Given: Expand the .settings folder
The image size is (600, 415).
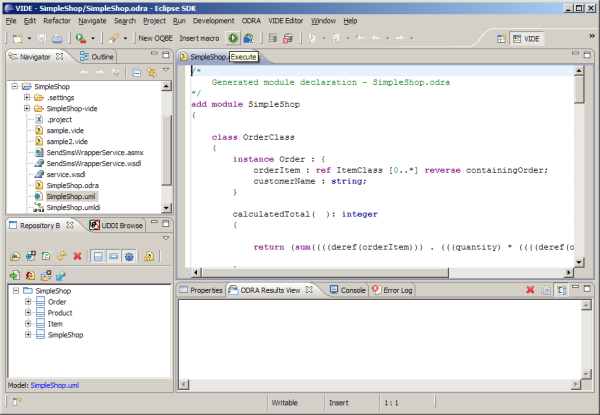Looking at the screenshot, I should click(27, 97).
